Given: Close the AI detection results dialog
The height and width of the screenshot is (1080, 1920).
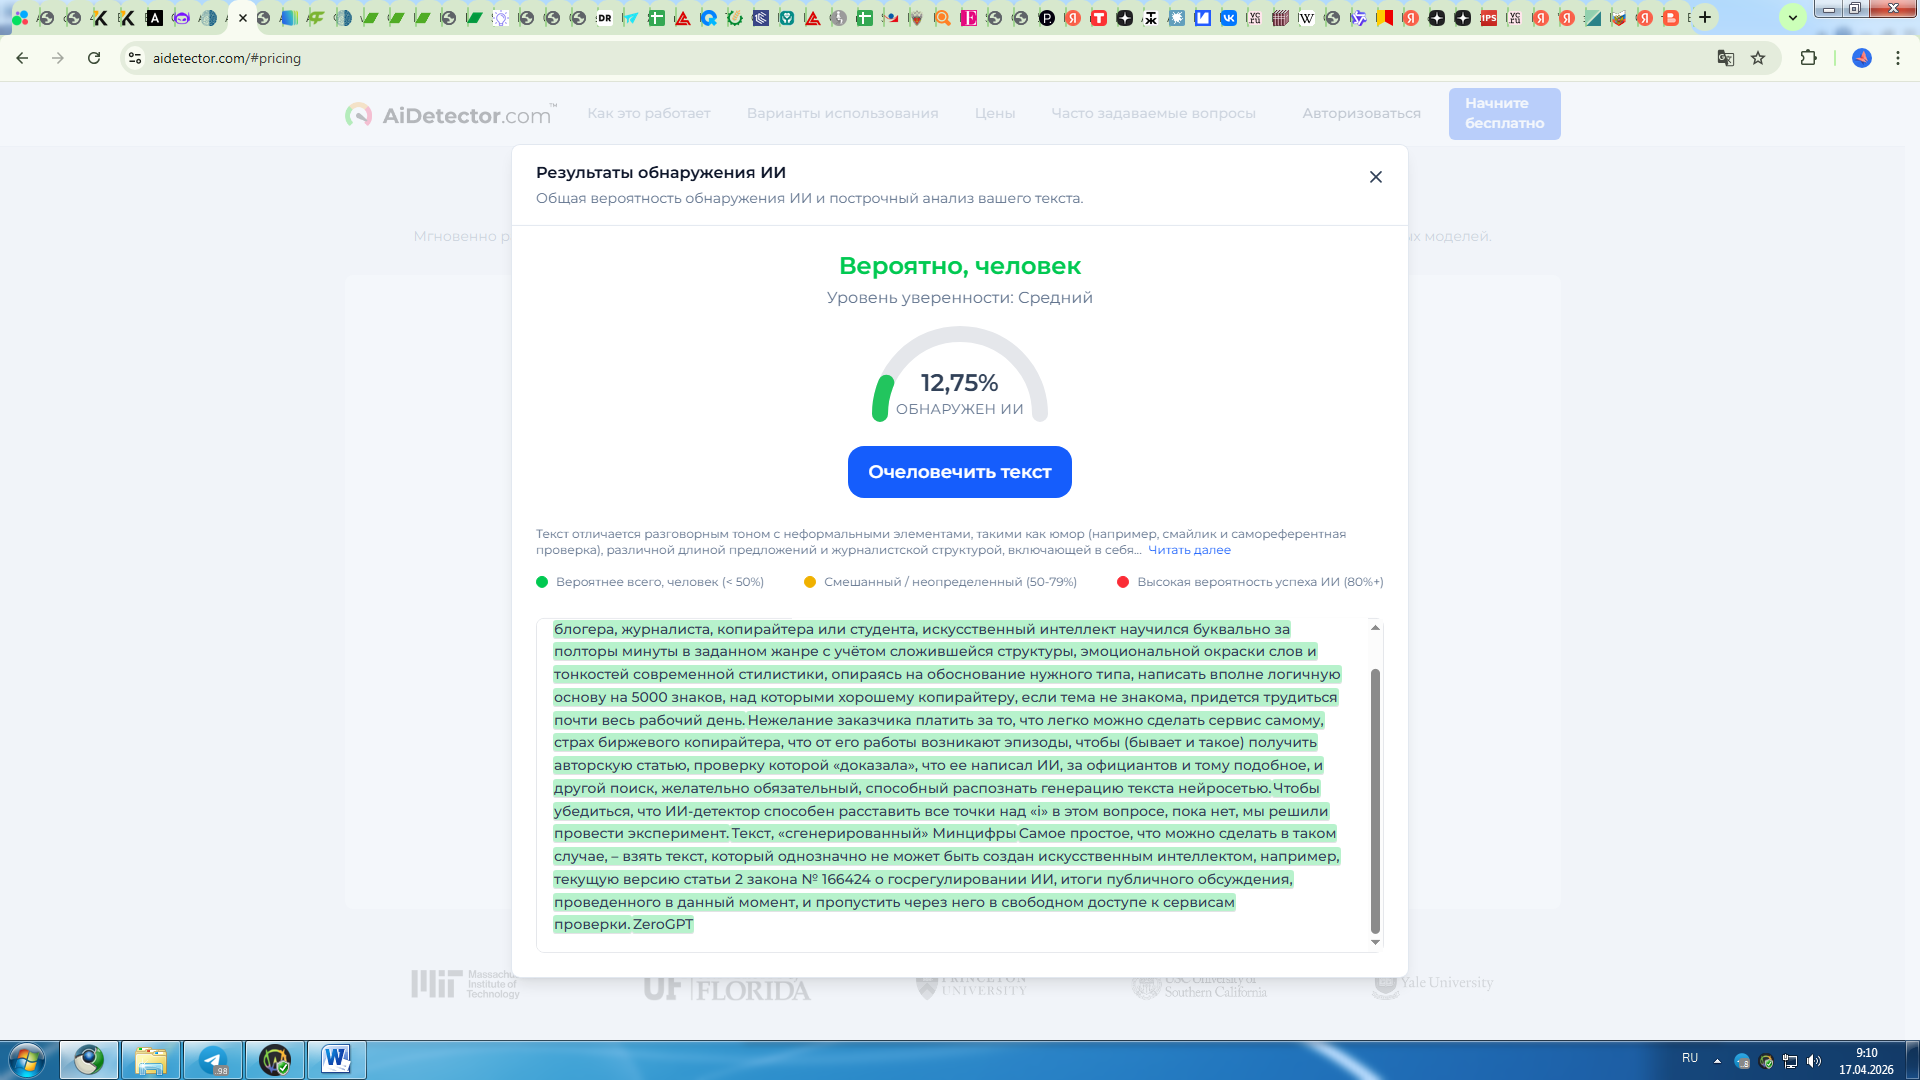Looking at the screenshot, I should tap(1376, 177).
